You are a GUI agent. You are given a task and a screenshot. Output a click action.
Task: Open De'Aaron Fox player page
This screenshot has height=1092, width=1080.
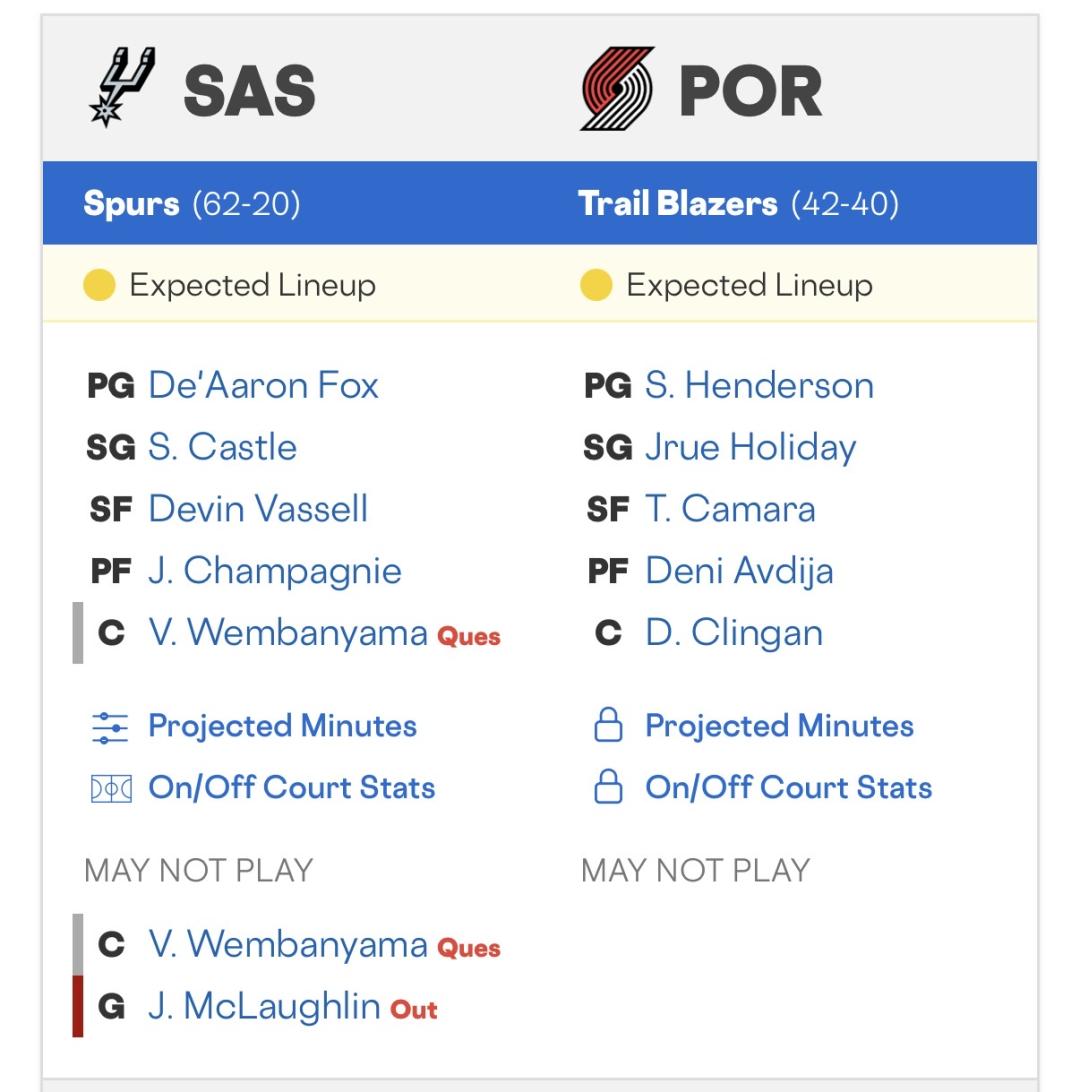click(x=263, y=385)
